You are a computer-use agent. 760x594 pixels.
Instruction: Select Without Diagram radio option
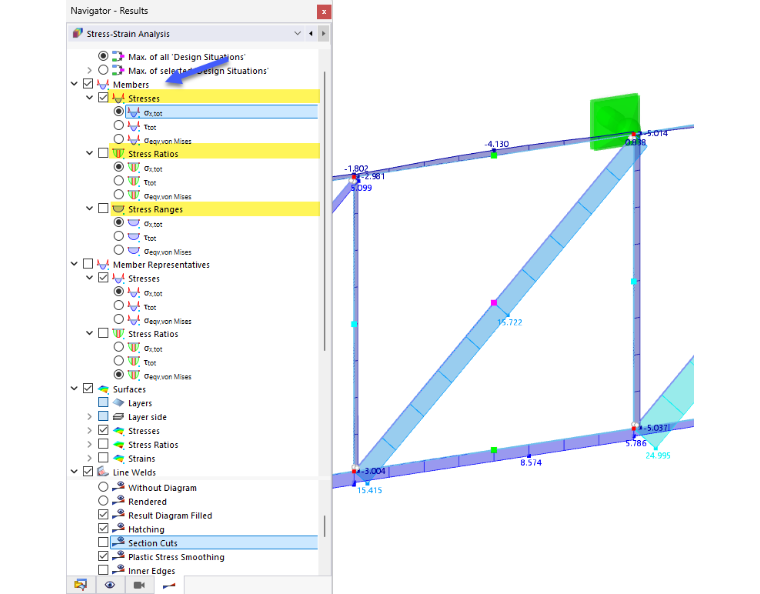point(103,487)
